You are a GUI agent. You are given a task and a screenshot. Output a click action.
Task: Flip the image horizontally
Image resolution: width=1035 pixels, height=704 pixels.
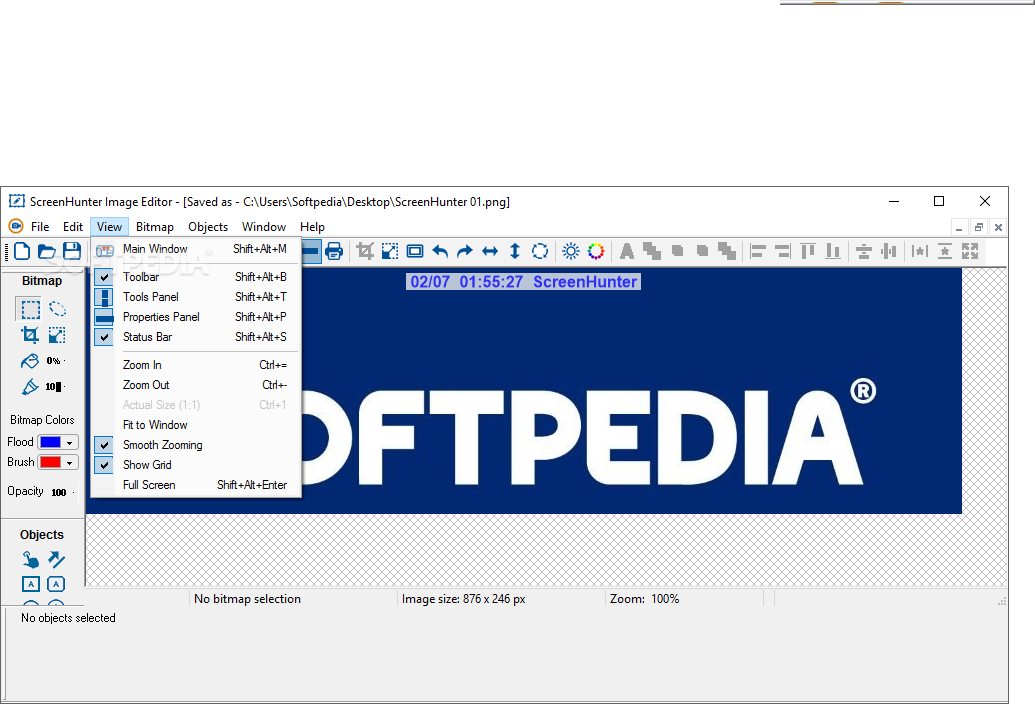click(x=490, y=251)
